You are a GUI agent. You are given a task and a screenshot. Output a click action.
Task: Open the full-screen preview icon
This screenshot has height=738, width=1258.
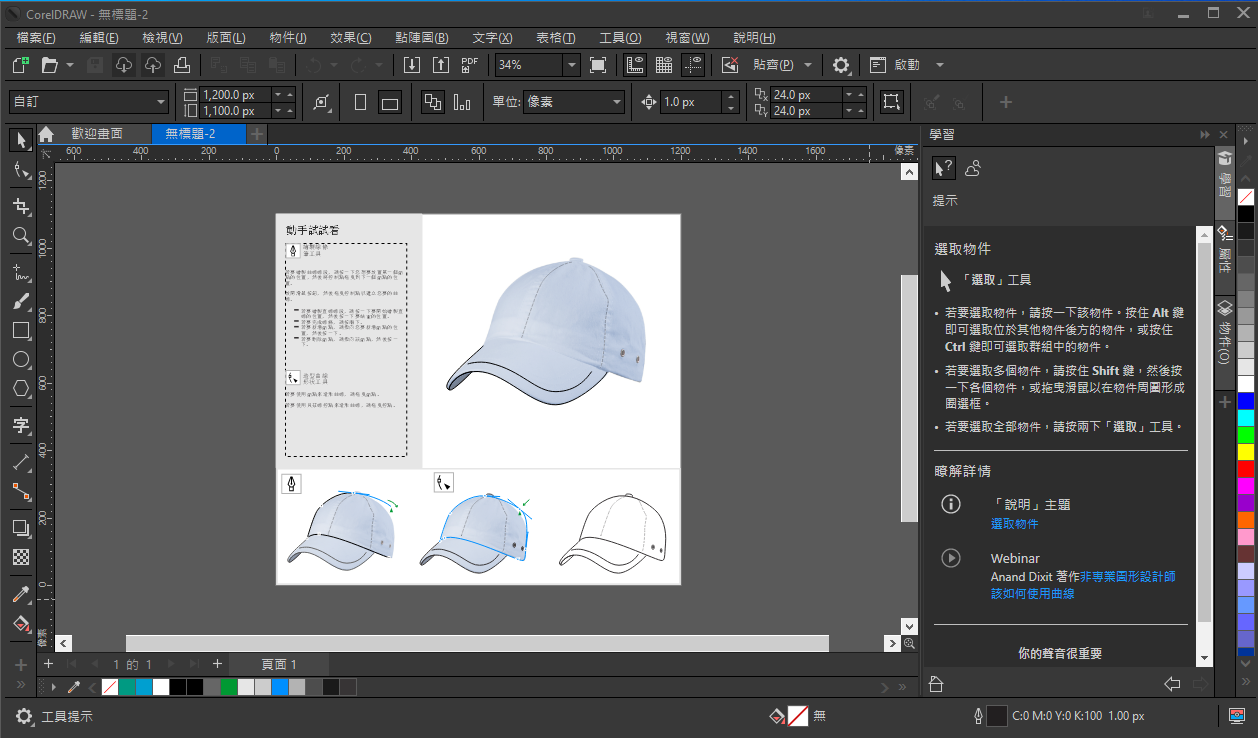point(598,65)
